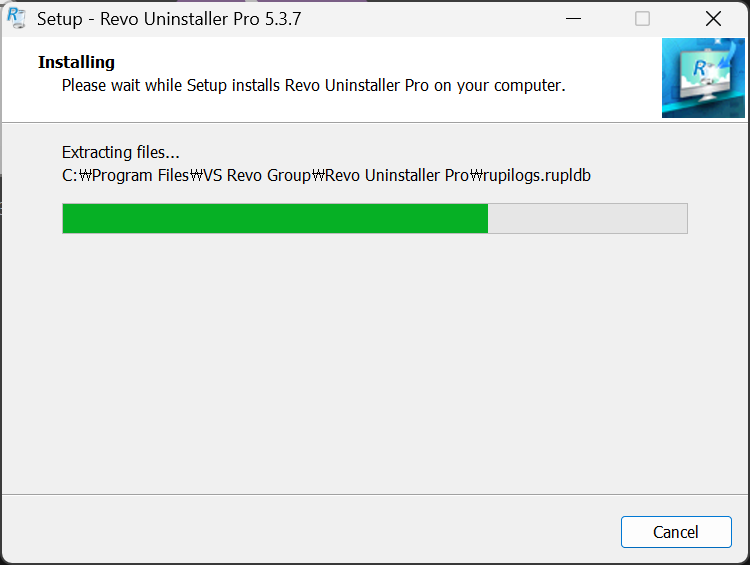Click the 'Installing' heading
Screen dimensions: 750x565
76,62
